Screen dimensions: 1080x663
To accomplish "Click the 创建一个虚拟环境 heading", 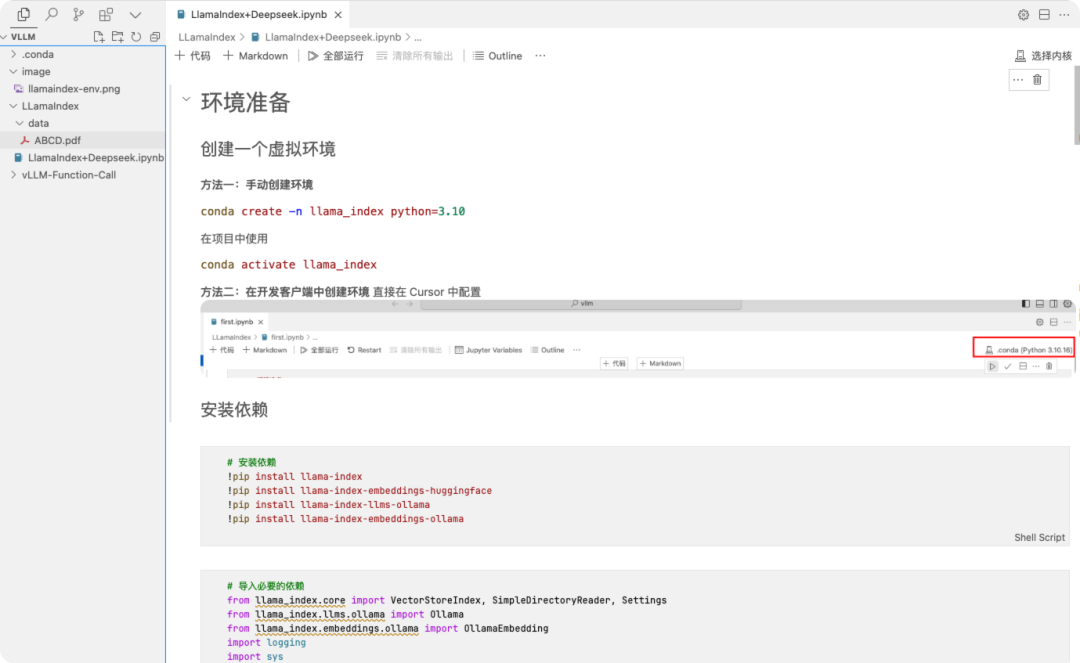I will (x=268, y=149).
